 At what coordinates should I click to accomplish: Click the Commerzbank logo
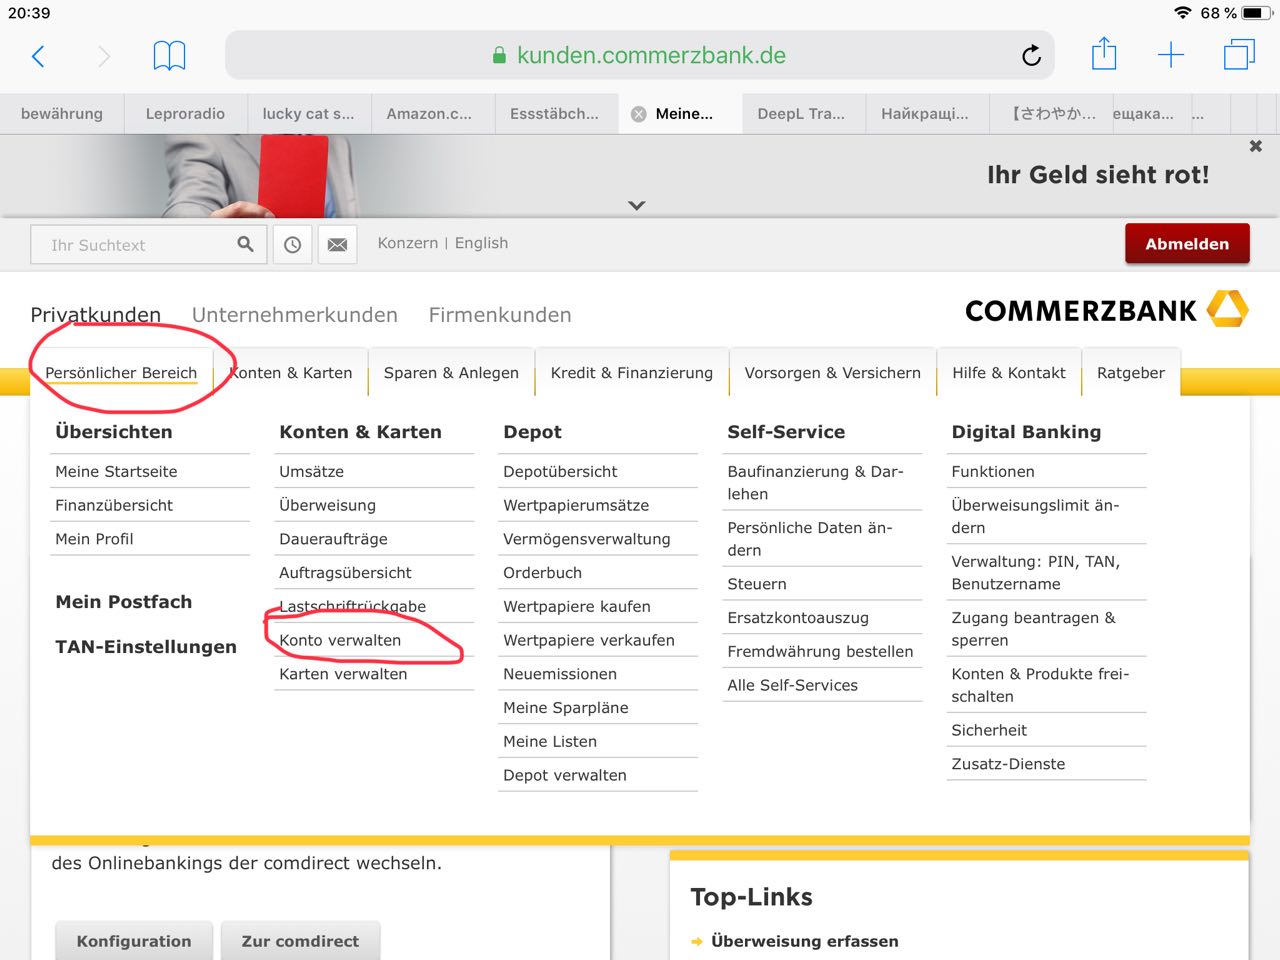[1107, 310]
